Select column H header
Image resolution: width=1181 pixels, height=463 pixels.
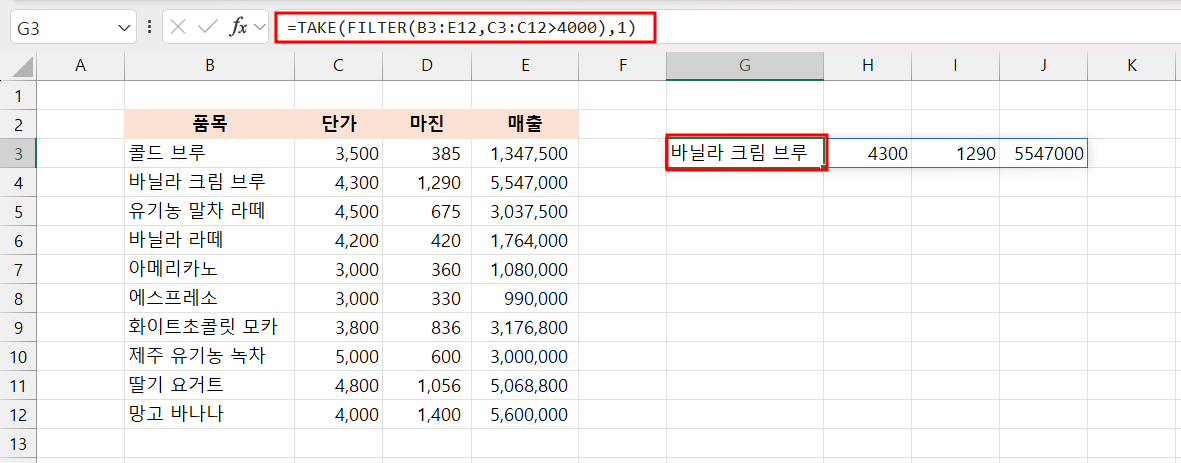point(868,65)
